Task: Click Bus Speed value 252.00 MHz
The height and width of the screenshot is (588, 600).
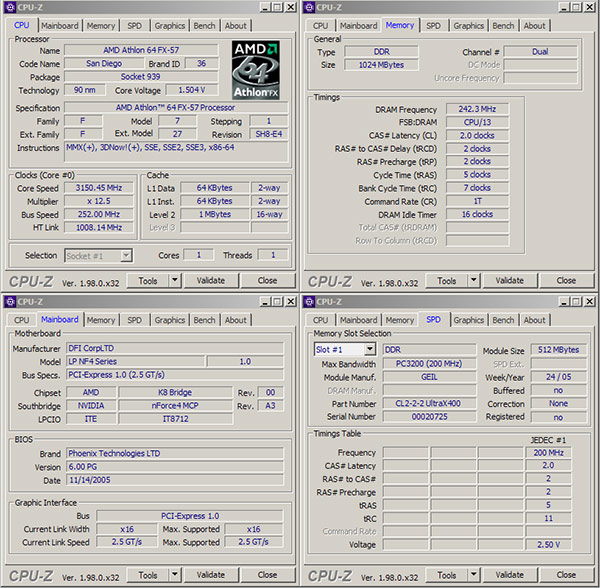Action: click(99, 214)
